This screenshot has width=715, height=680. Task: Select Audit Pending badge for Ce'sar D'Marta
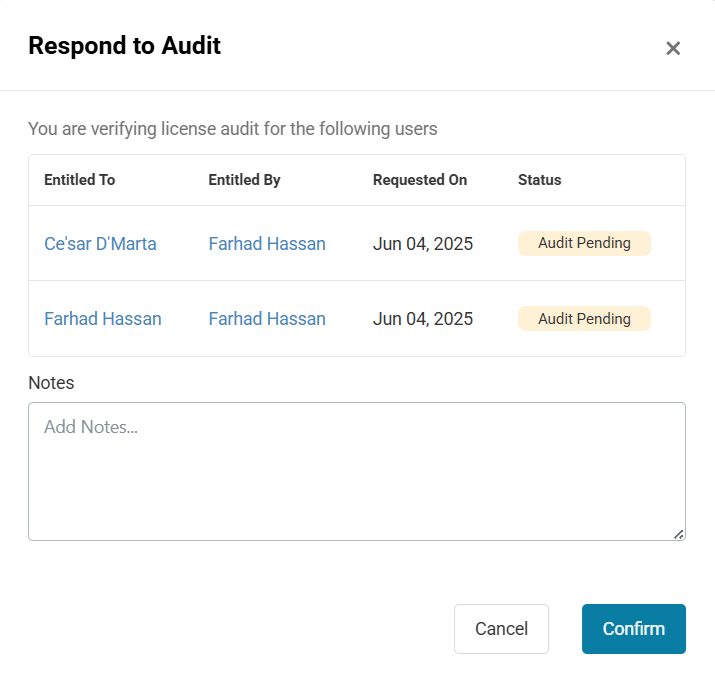[x=584, y=243]
